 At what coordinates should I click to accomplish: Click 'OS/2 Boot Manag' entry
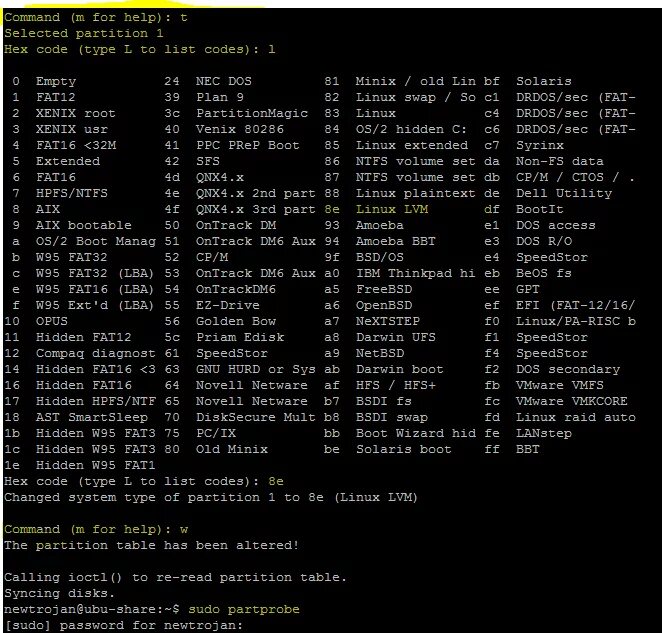point(96,242)
